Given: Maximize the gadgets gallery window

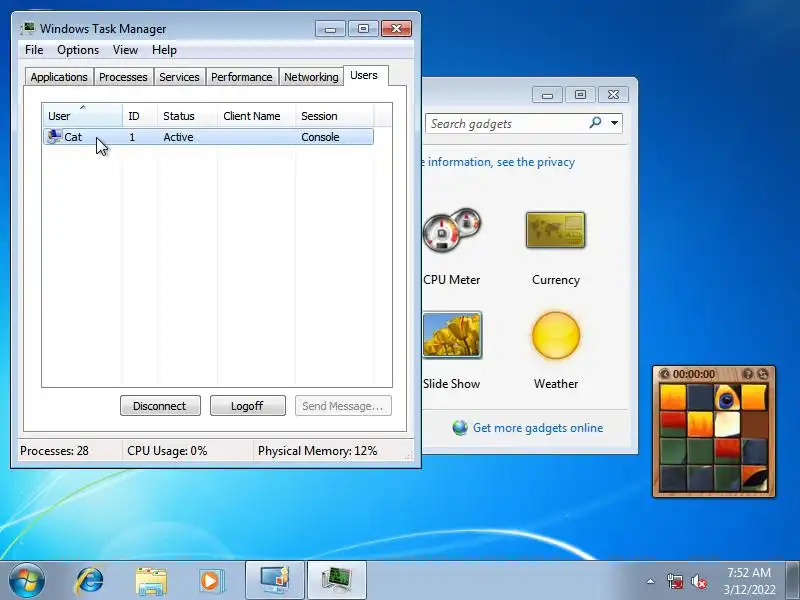Looking at the screenshot, I should 580,95.
